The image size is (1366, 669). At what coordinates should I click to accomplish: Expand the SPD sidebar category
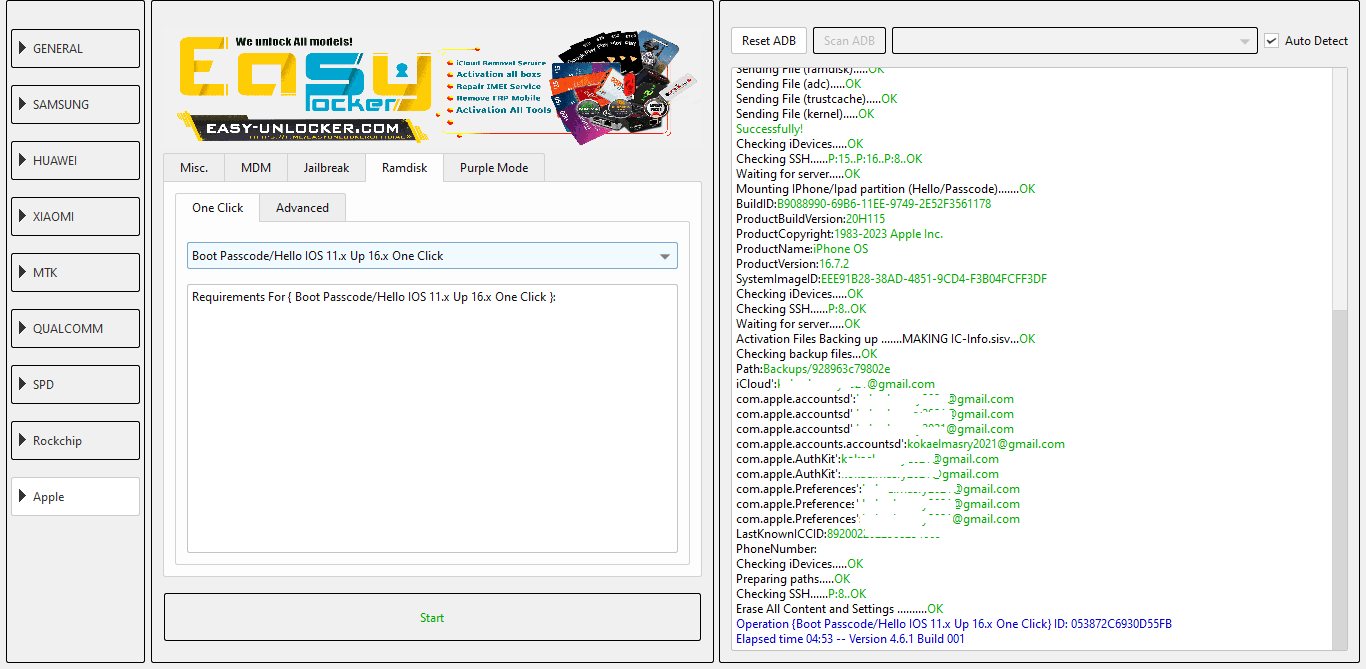75,384
